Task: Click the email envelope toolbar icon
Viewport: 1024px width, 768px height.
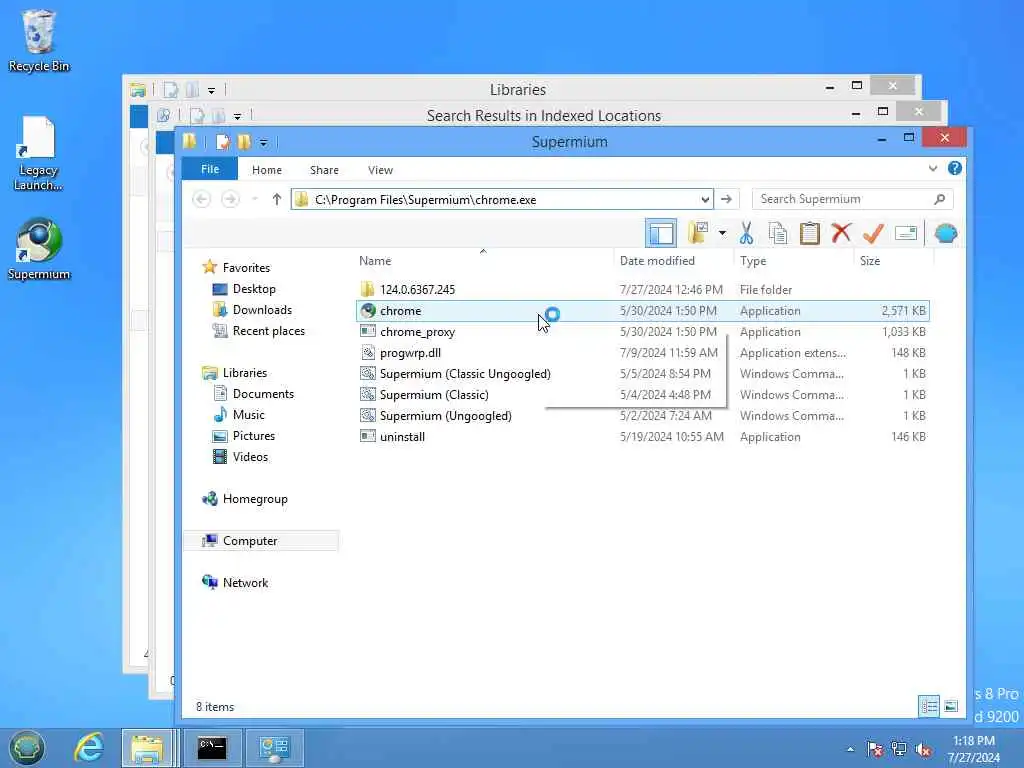Action: pos(906,233)
